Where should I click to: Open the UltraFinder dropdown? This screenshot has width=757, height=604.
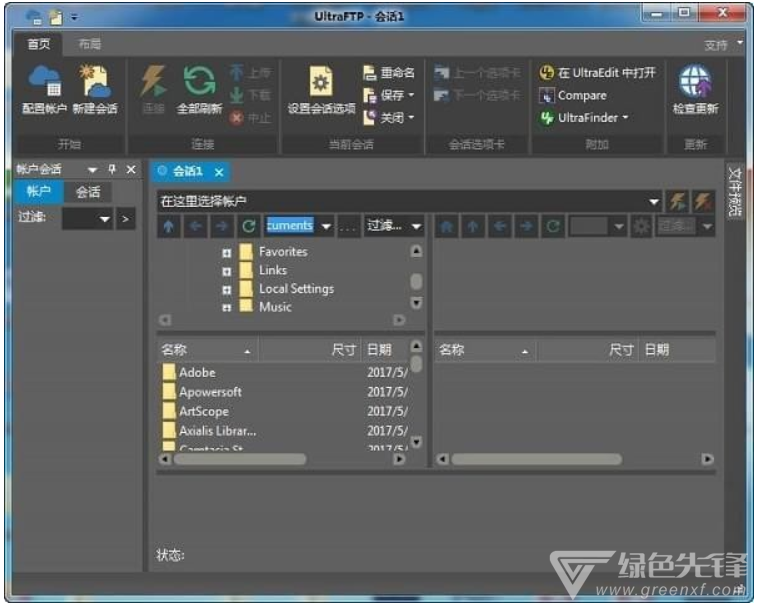click(x=625, y=117)
